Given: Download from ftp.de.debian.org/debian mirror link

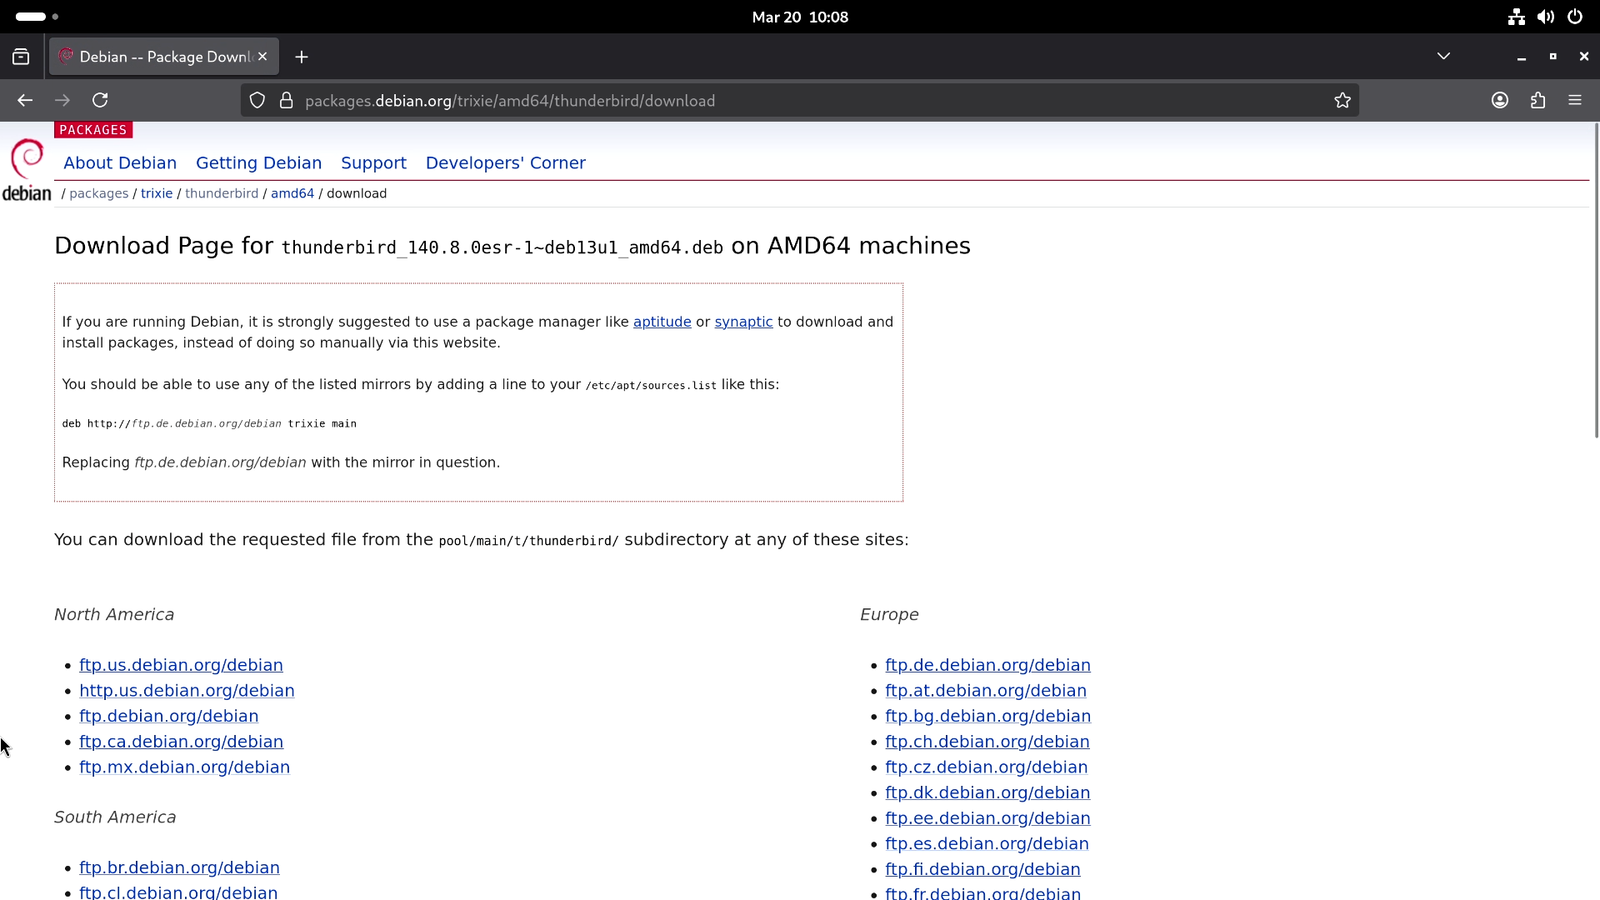Looking at the screenshot, I should click(988, 665).
